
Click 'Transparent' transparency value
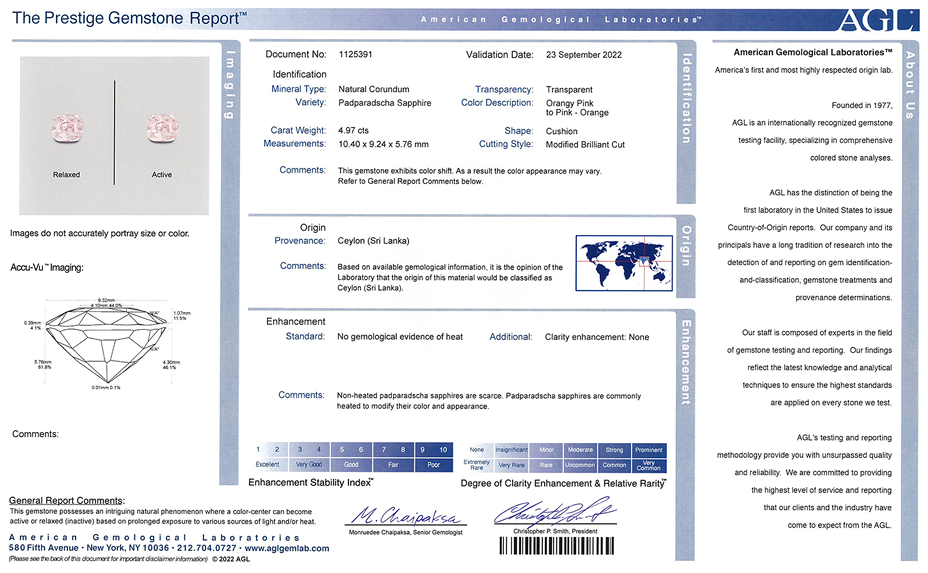point(569,90)
